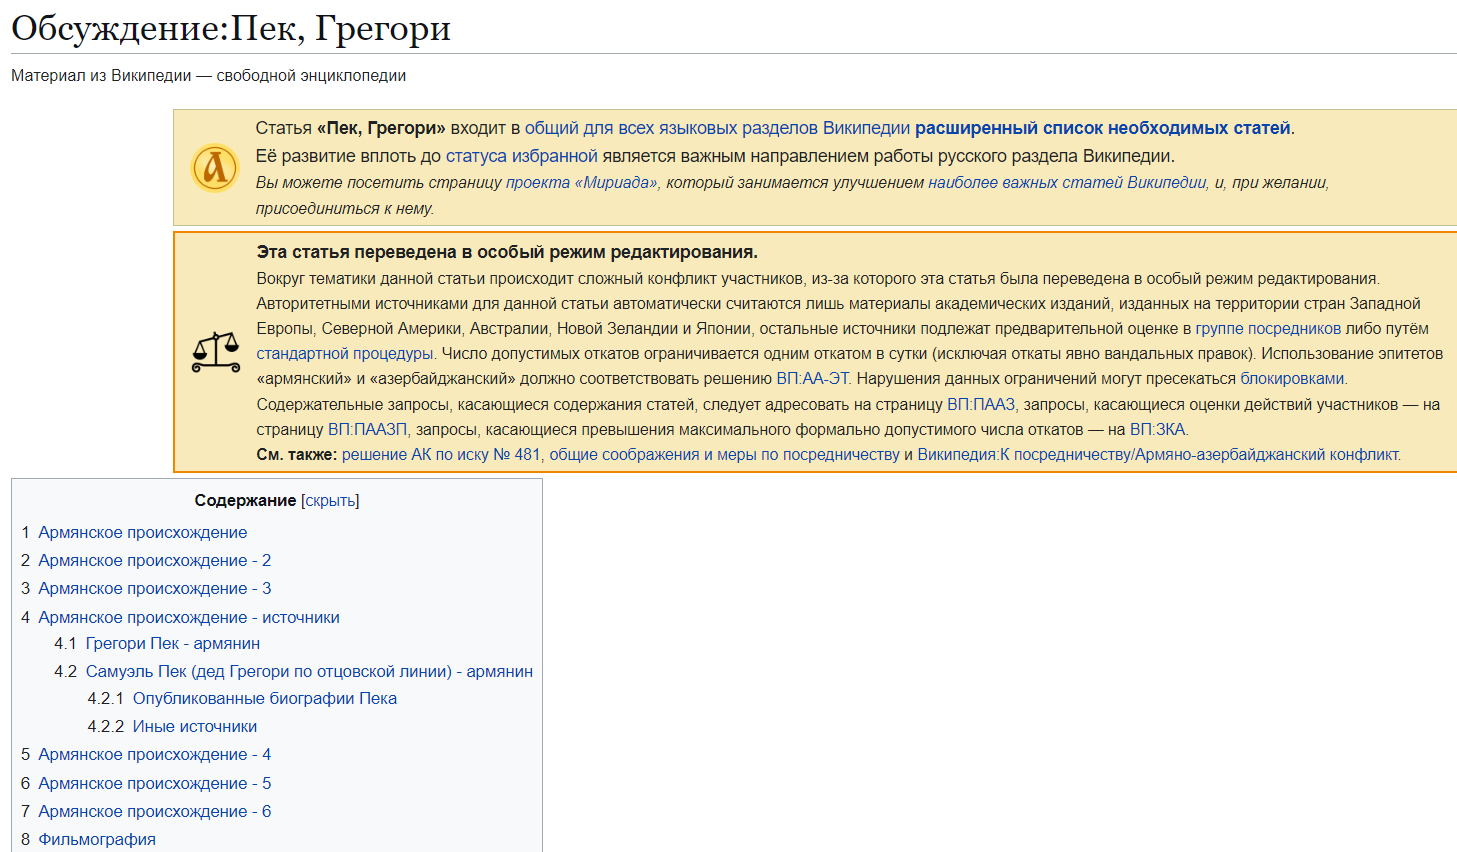
Task: Click the bold article name «Пек, Грегори»
Action: (381, 128)
